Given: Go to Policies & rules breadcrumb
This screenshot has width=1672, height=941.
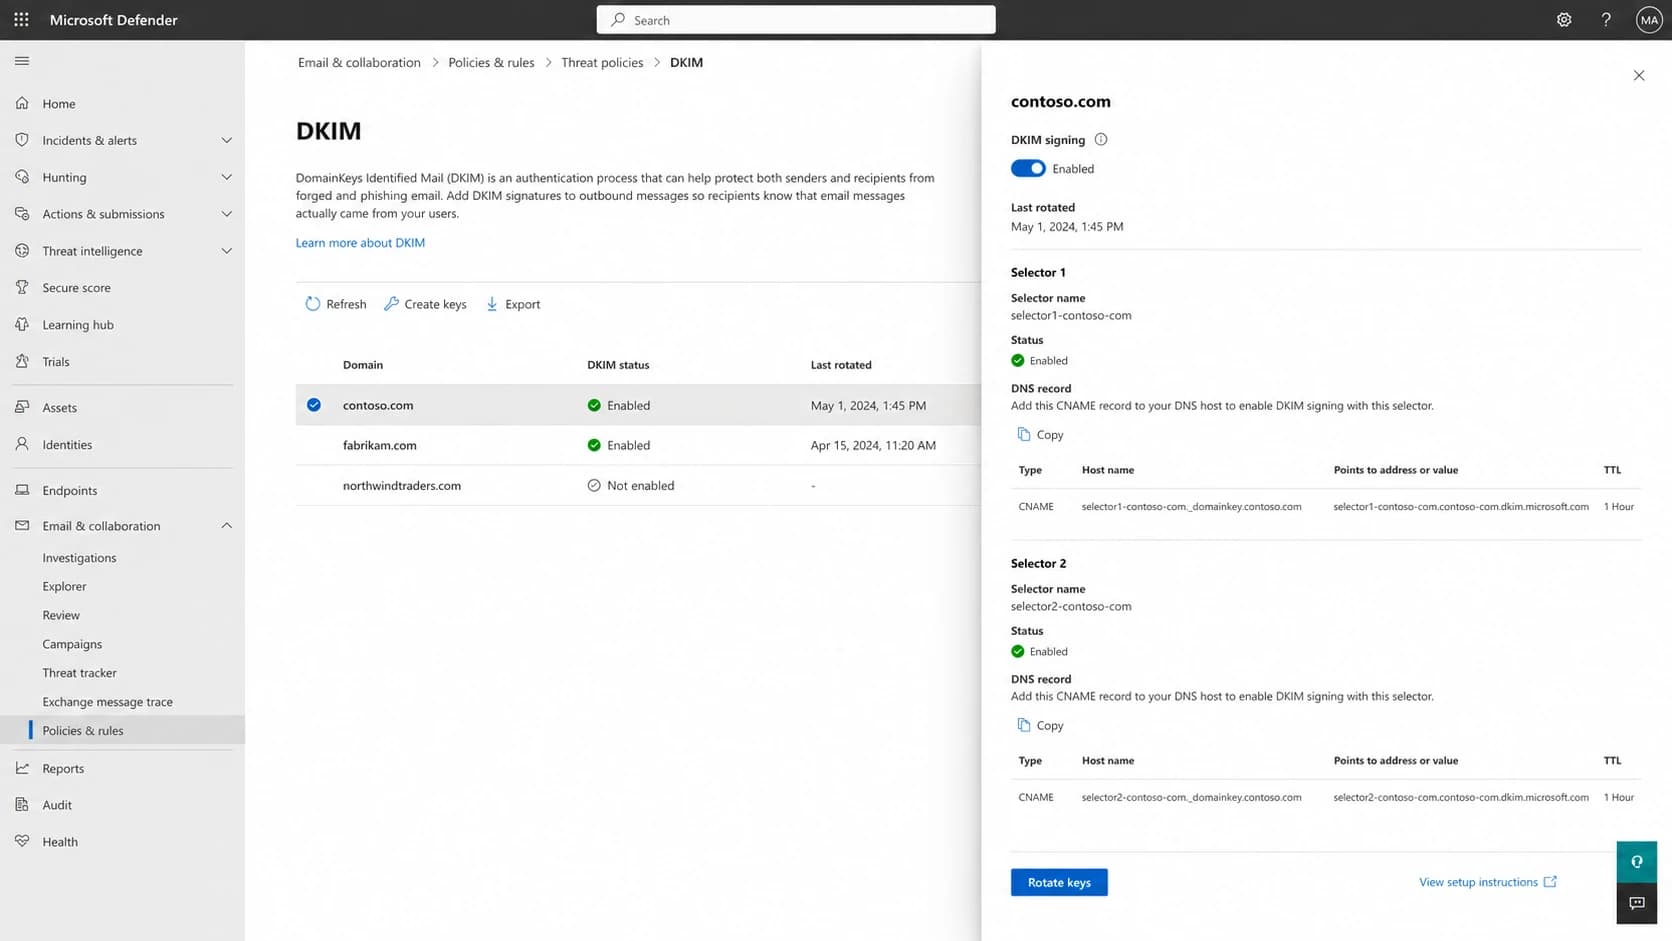Looking at the screenshot, I should pyautogui.click(x=491, y=62).
